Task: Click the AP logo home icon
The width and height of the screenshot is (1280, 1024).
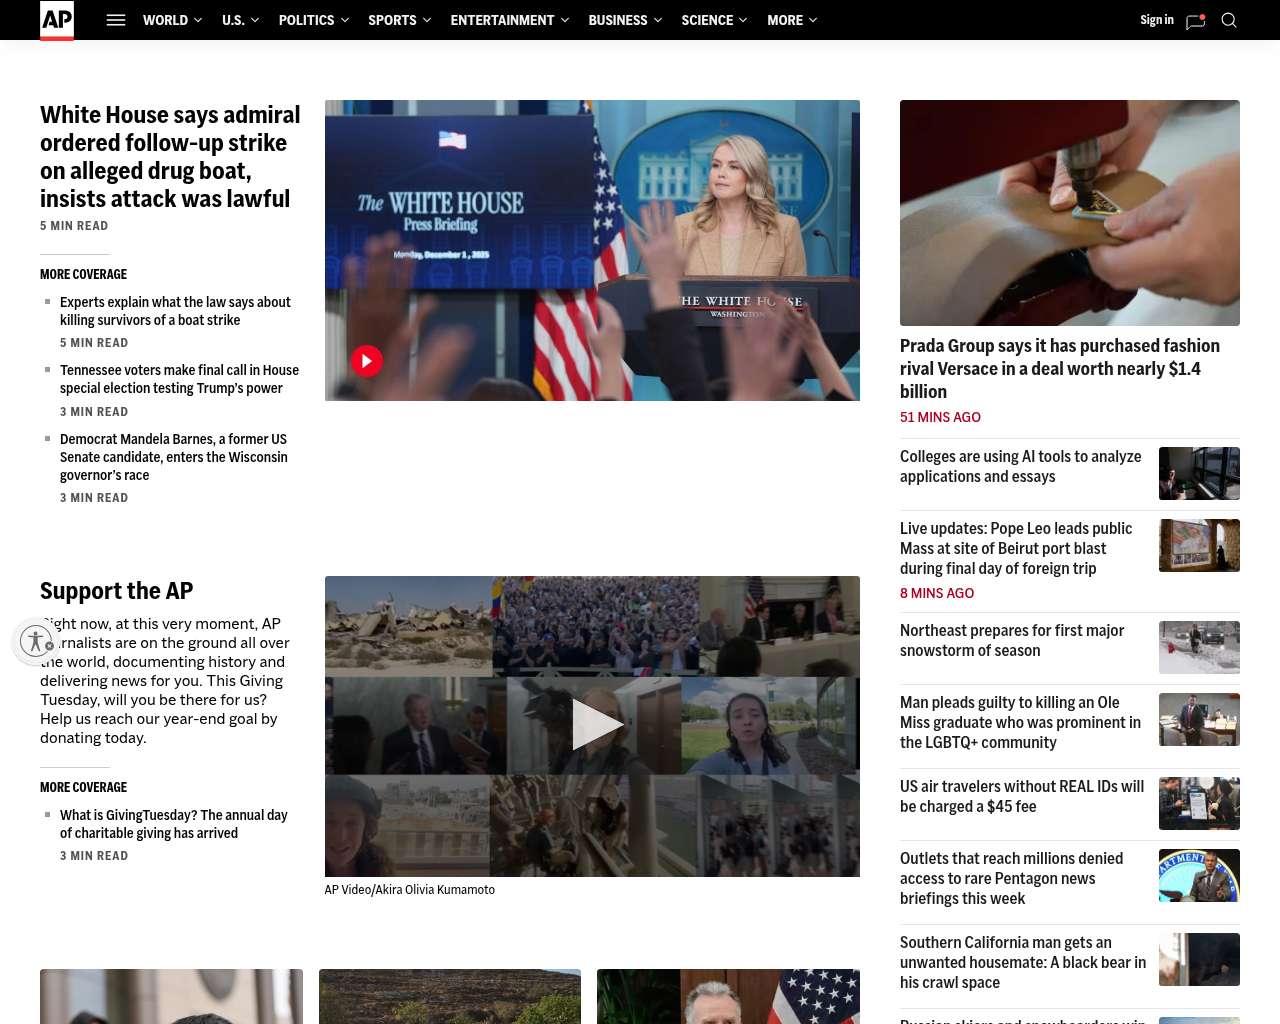Action: click(x=57, y=20)
